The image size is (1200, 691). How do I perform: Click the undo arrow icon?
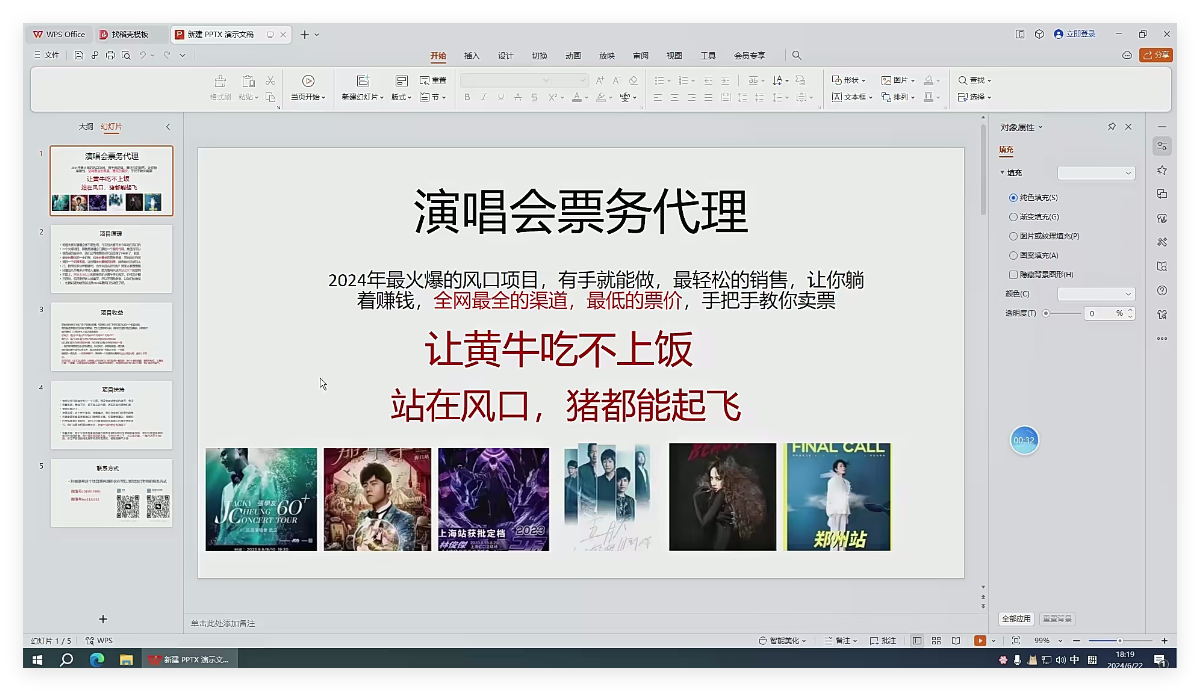tap(143, 55)
